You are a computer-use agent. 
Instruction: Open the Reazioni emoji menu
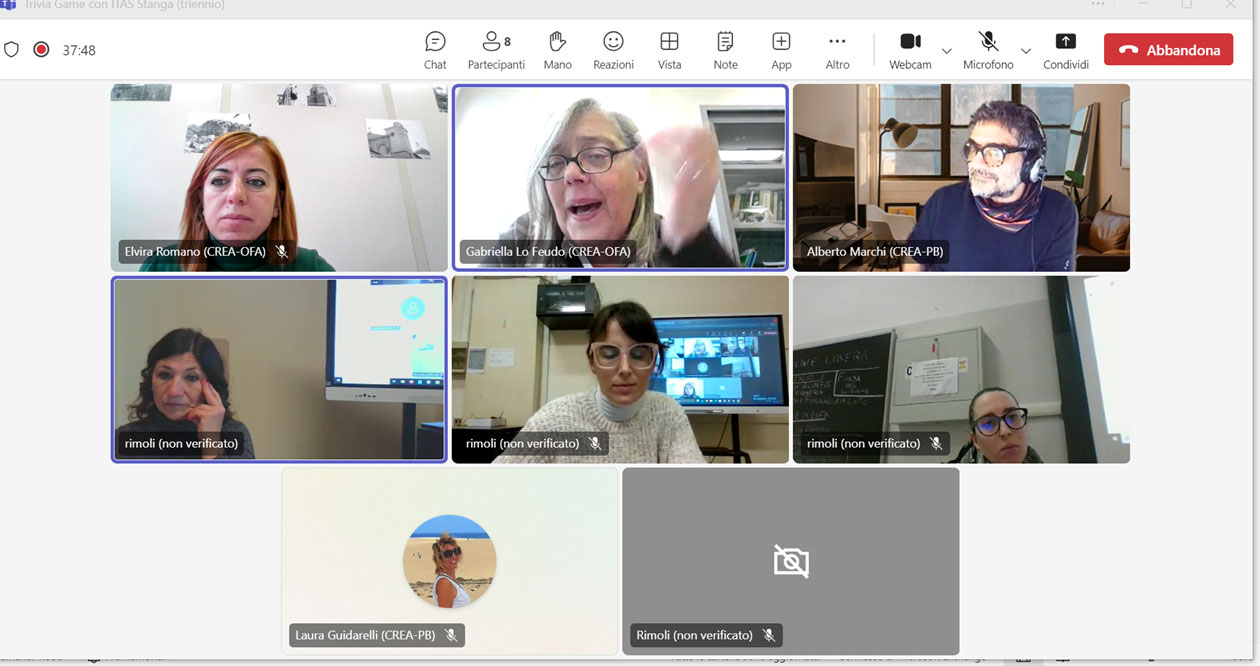(613, 50)
